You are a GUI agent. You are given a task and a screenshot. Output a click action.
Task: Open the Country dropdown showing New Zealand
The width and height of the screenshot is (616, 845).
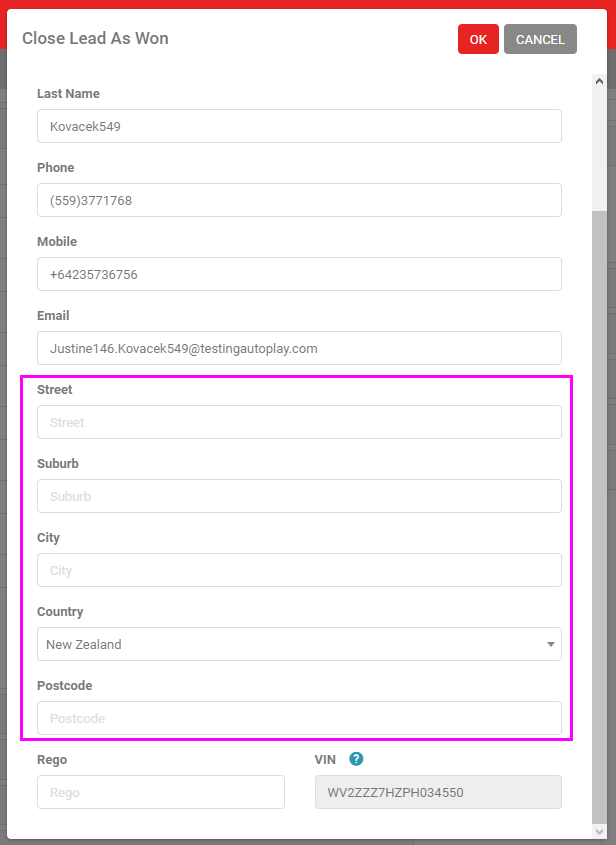coord(299,644)
